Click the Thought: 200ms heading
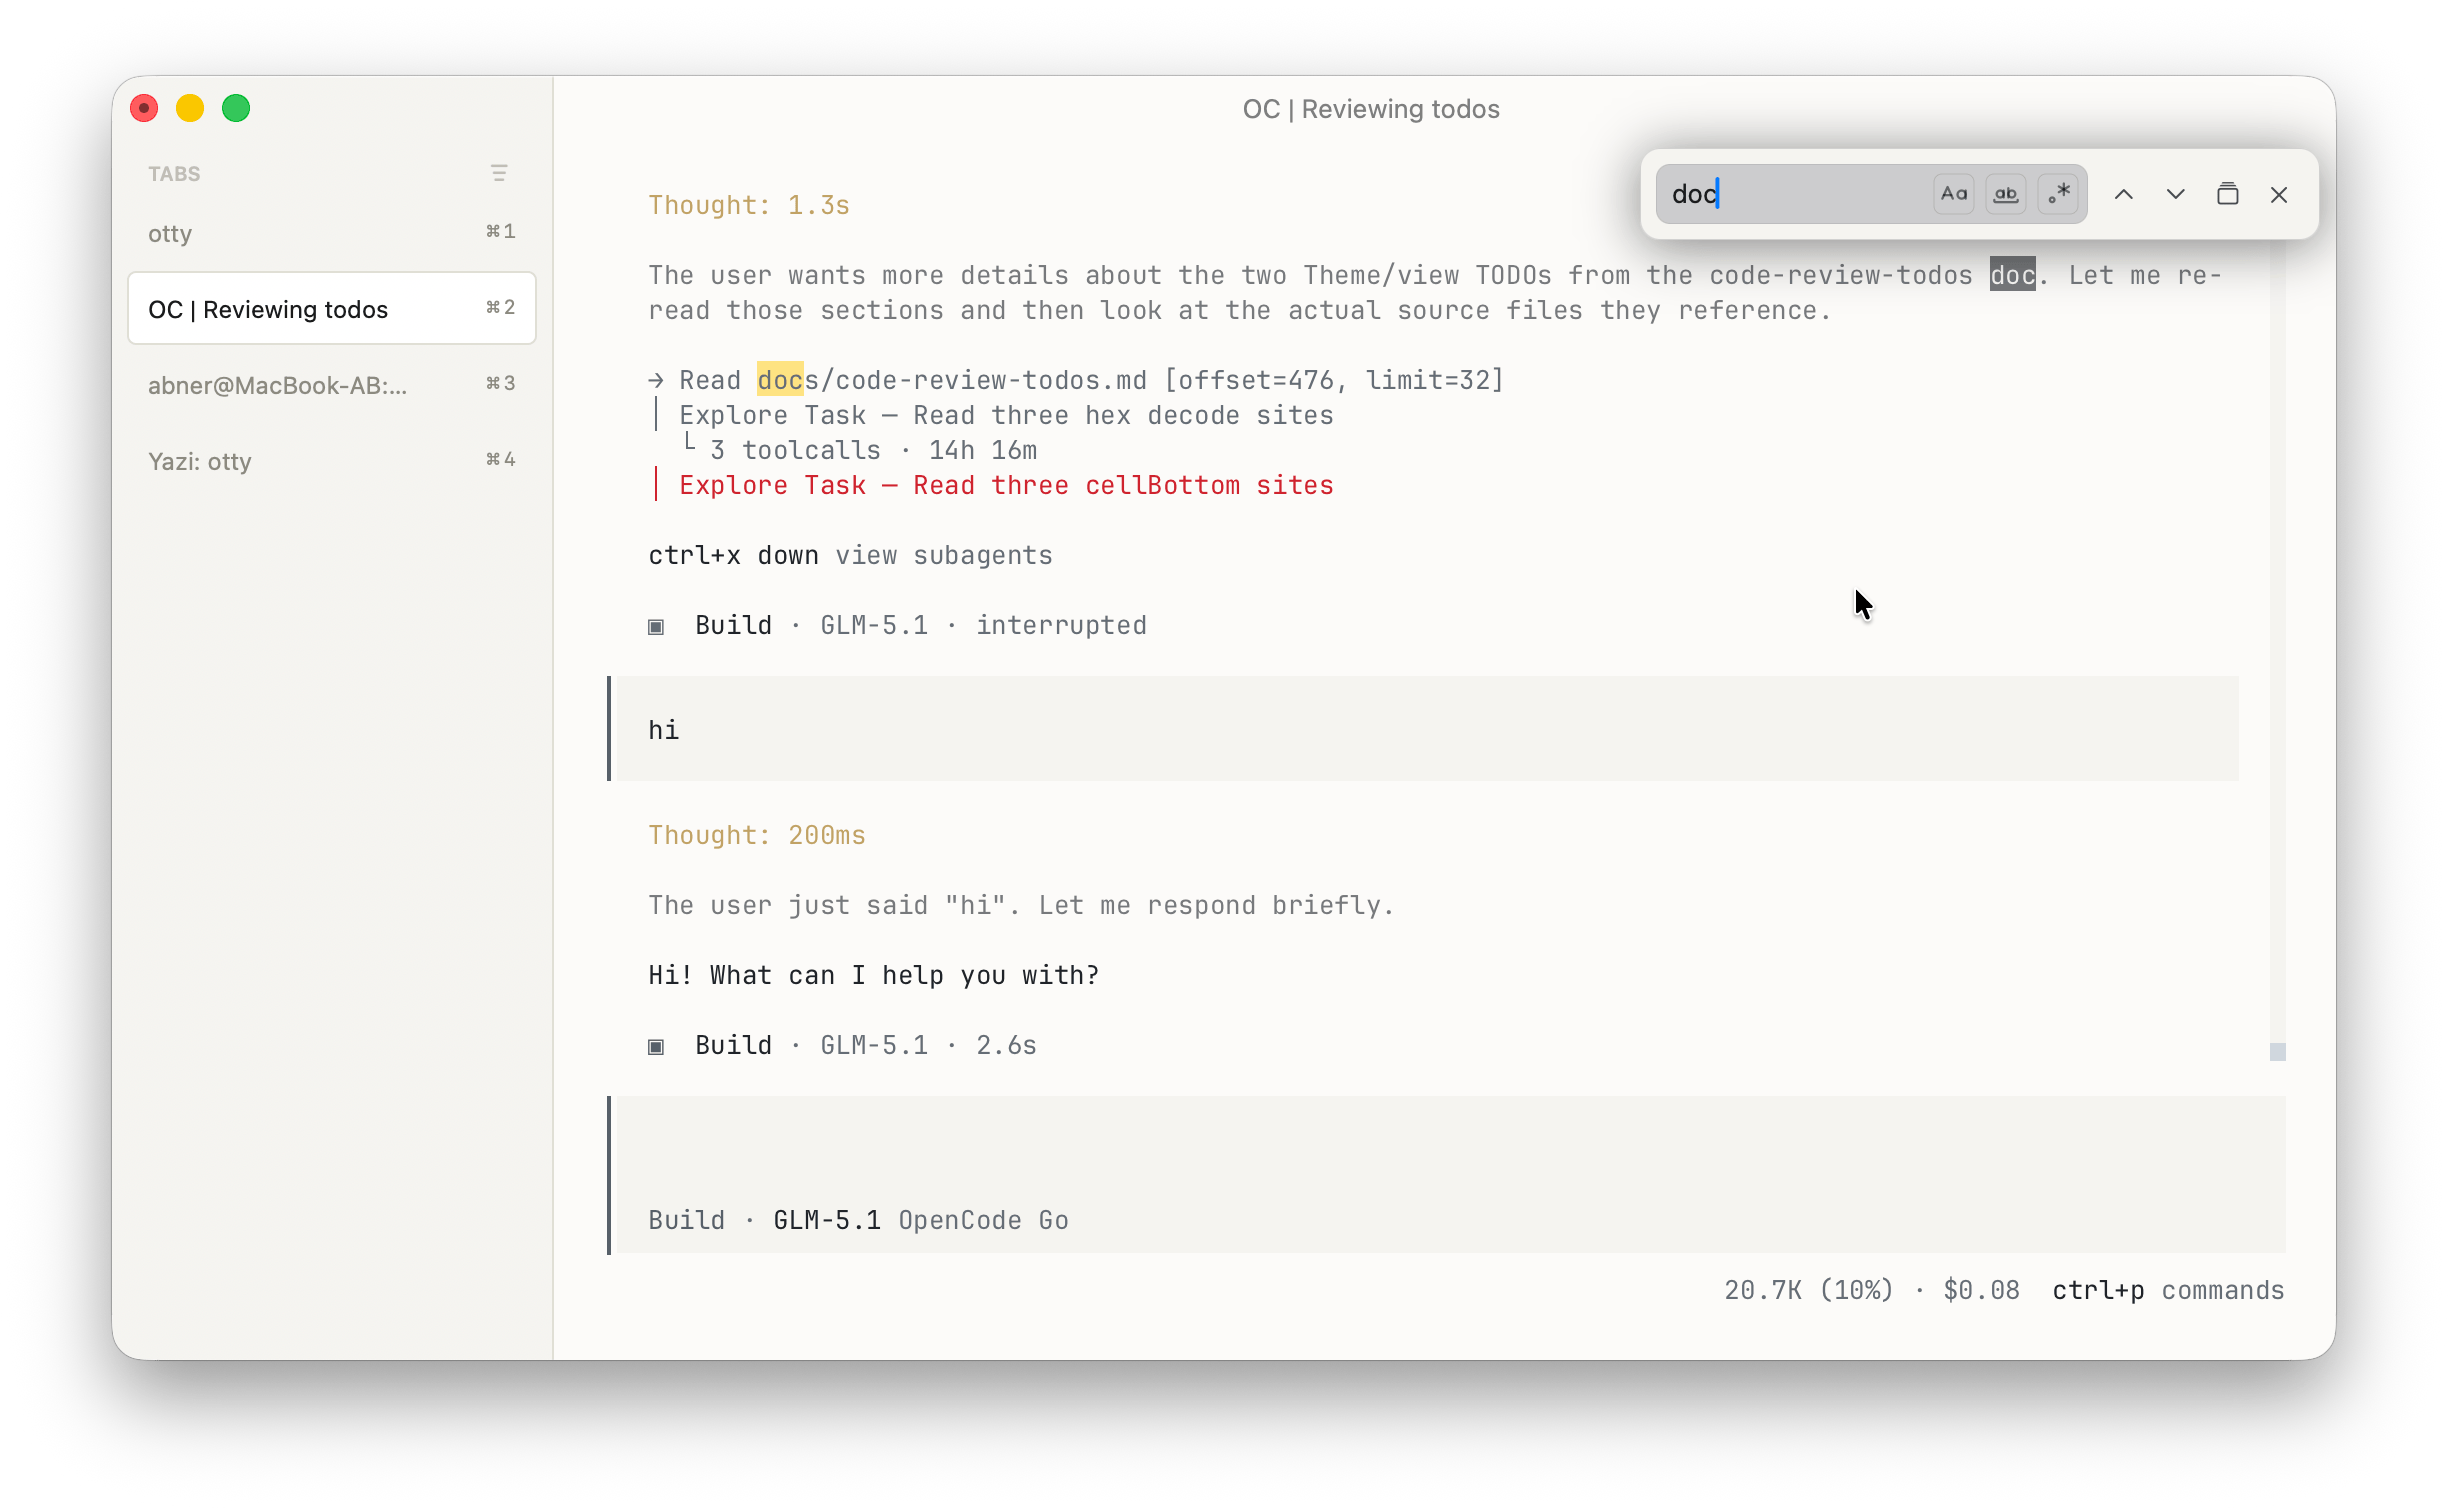This screenshot has width=2448, height=1508. click(x=756, y=835)
